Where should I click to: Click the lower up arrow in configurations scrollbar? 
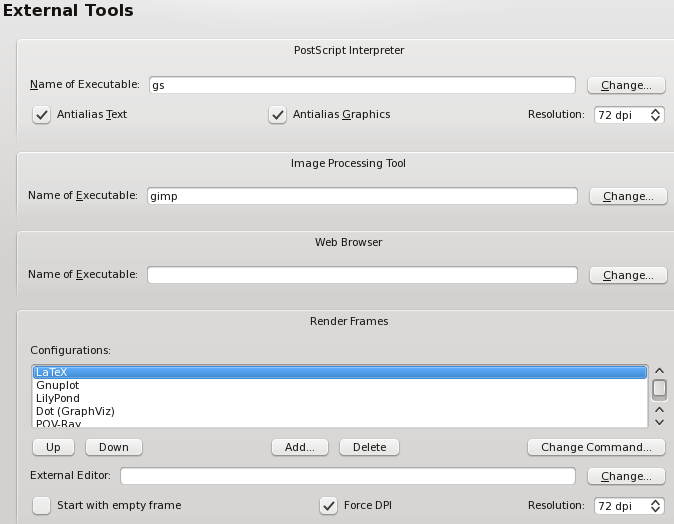(x=659, y=410)
